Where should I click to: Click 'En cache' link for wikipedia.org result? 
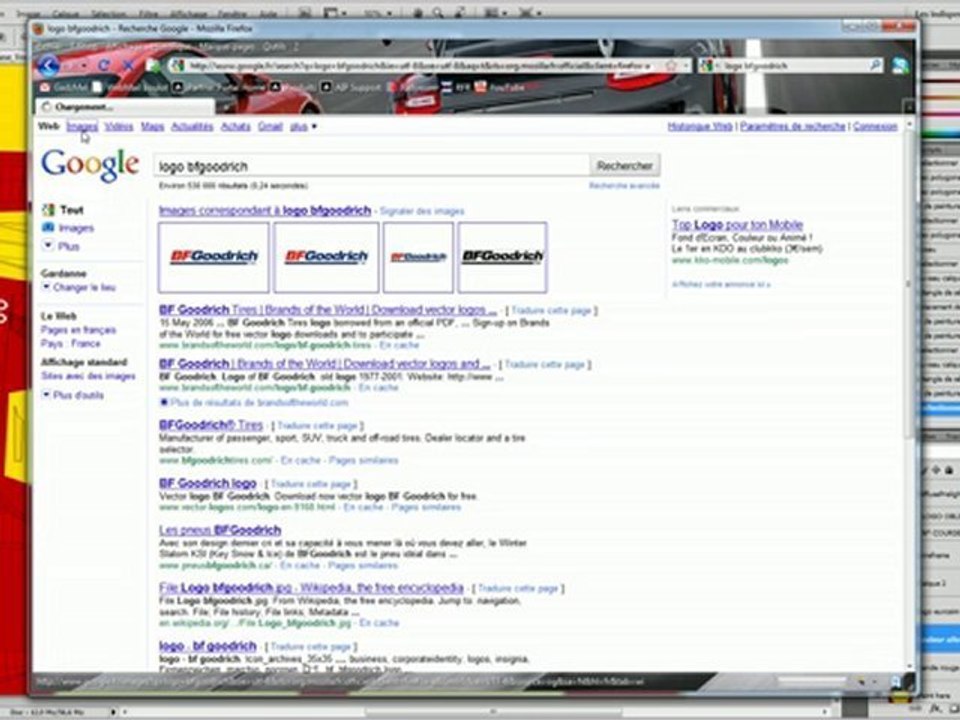coord(379,623)
